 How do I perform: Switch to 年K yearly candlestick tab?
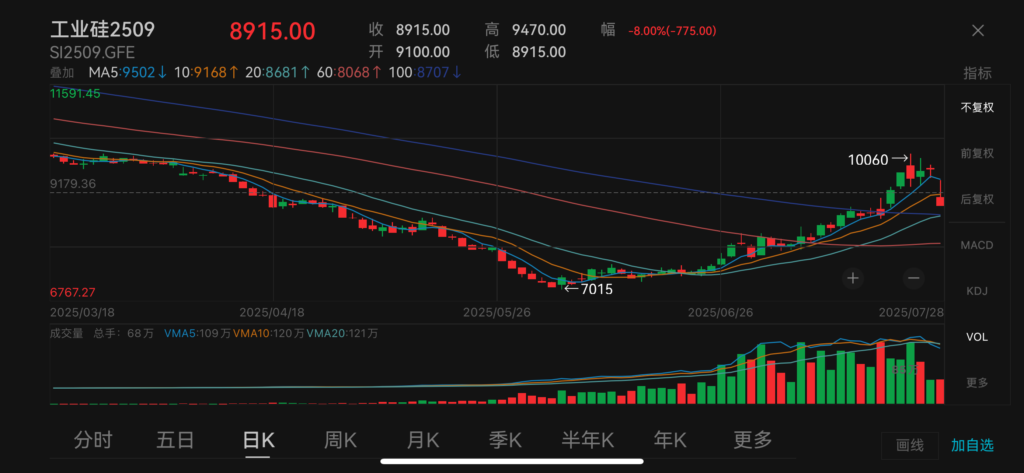point(670,440)
